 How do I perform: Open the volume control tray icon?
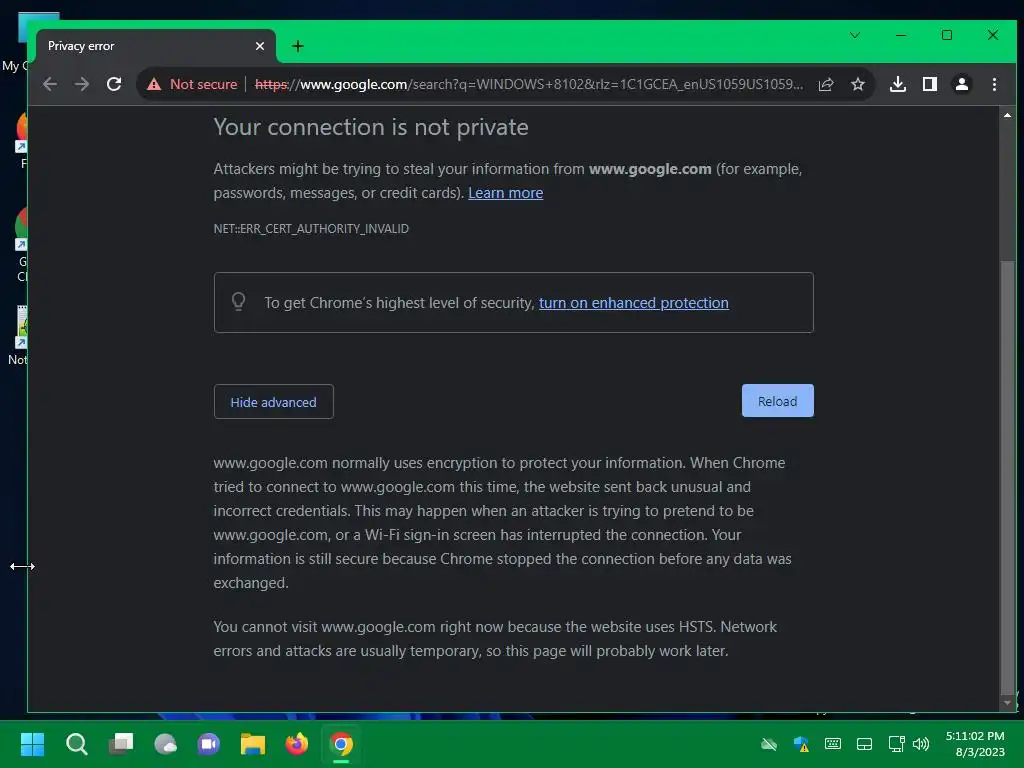pos(921,744)
